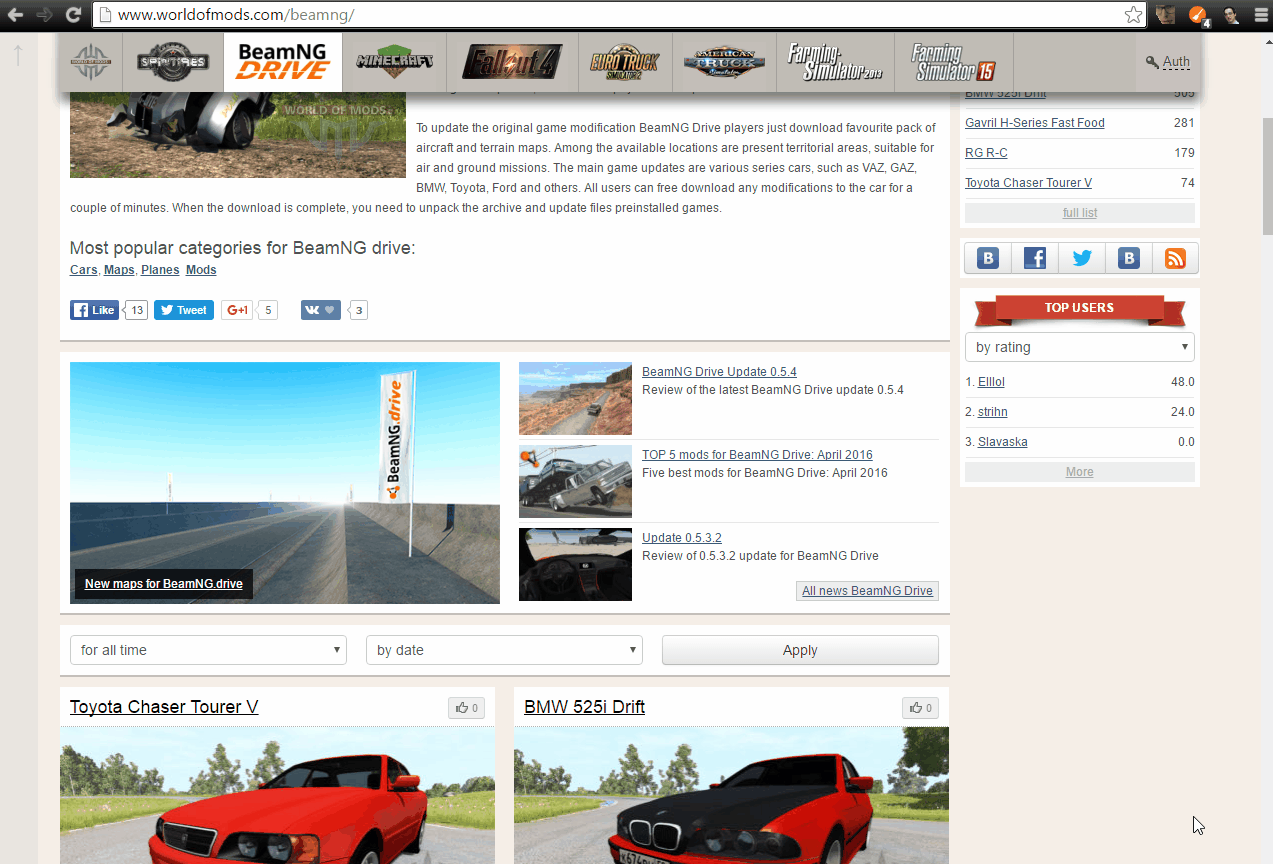Bookmark the page with the star icon
Screen dimensions: 1273x864
(1133, 15)
